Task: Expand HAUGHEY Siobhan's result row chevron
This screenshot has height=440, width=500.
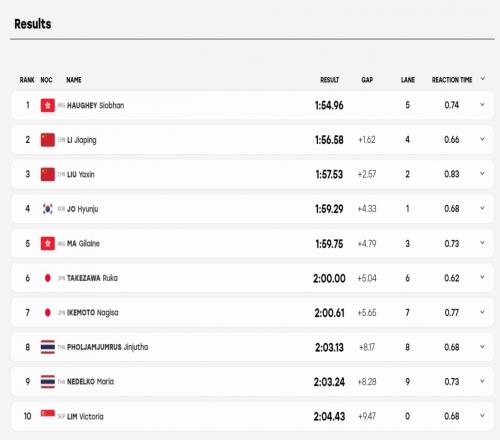Action: 482,105
